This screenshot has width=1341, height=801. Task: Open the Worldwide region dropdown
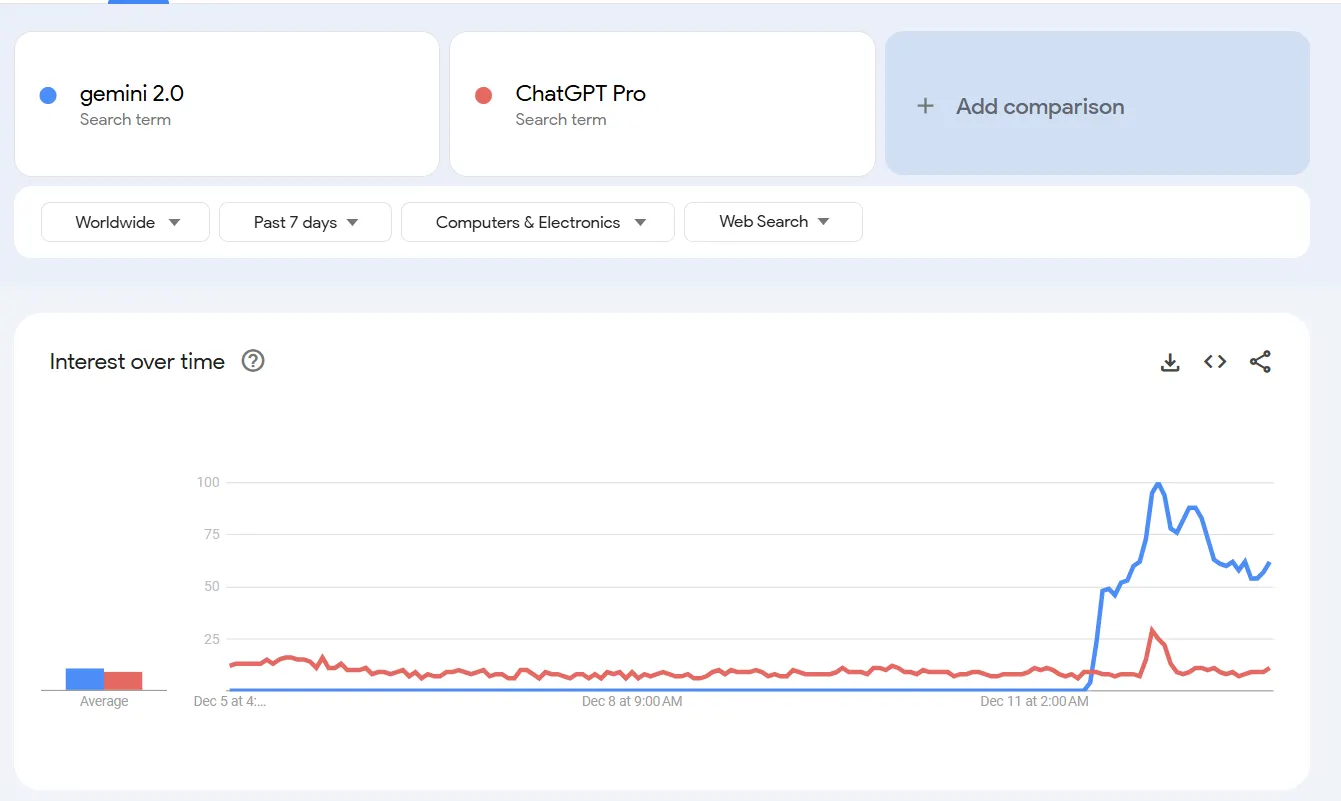[x=126, y=222]
